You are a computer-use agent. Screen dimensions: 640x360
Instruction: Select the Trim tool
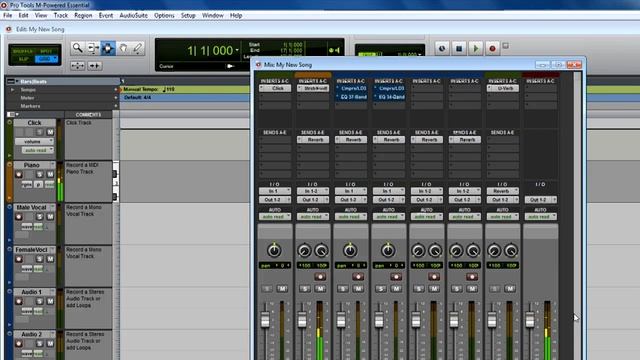tap(93, 48)
